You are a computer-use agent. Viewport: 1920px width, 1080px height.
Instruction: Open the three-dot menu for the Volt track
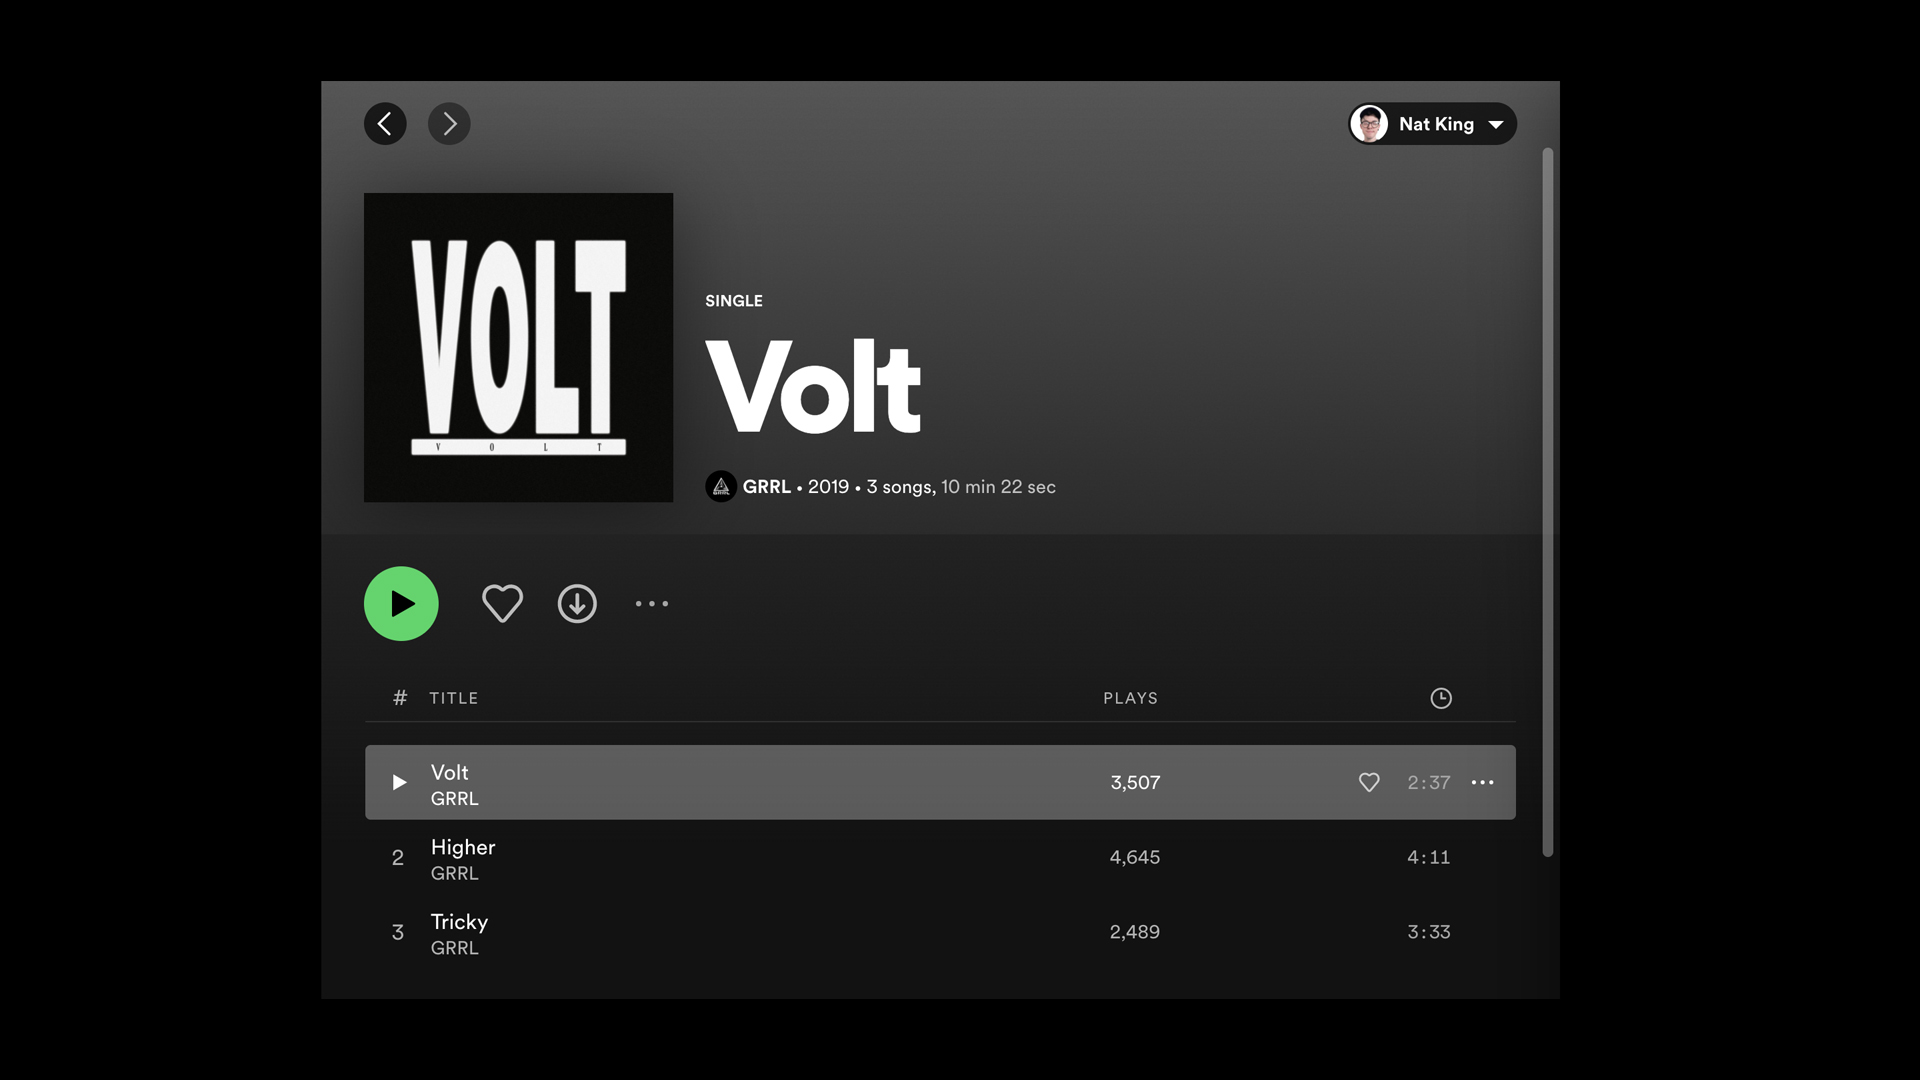1482,783
